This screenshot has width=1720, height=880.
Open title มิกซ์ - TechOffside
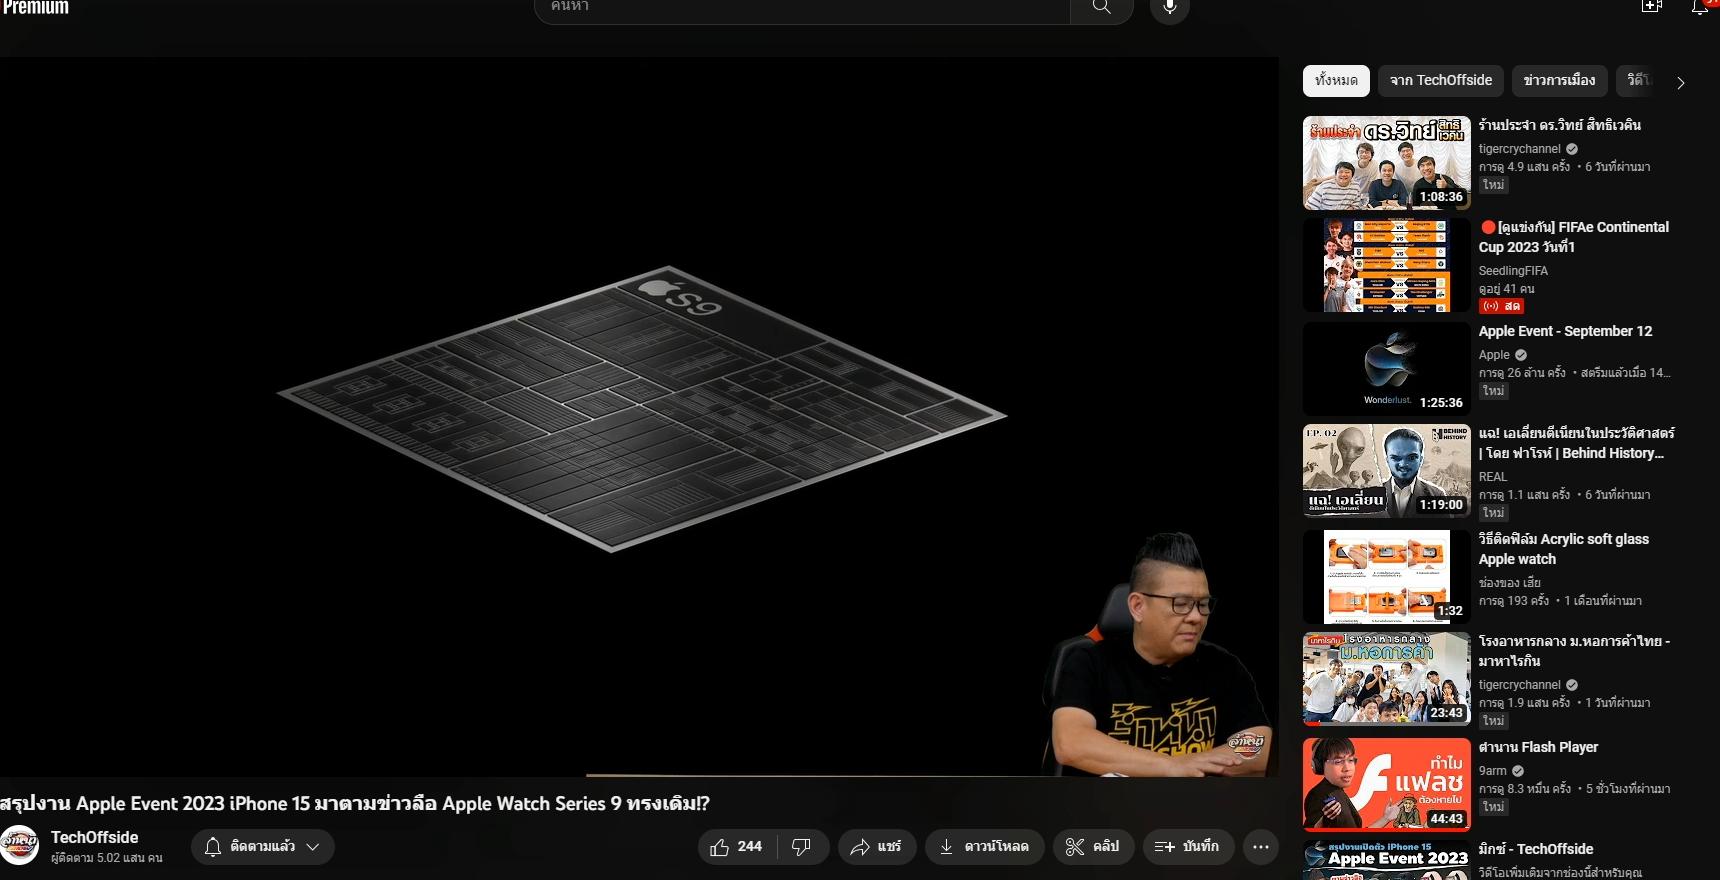(1535, 849)
